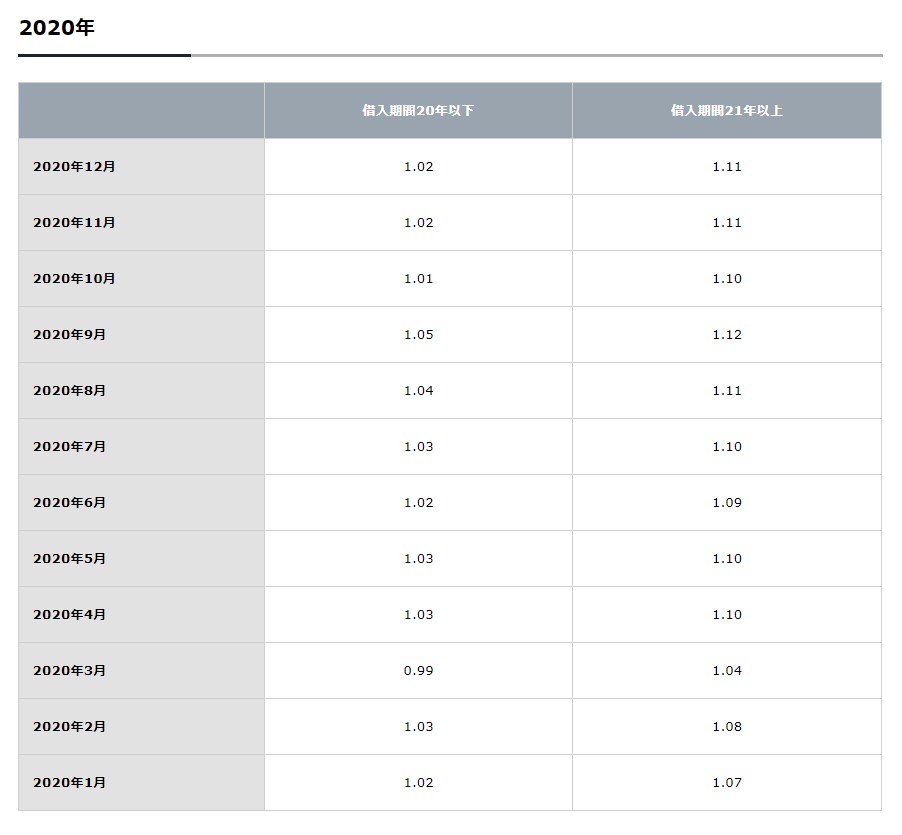Click the 2020年12月 row label
Screen dimensions: 902x835
tap(74, 167)
